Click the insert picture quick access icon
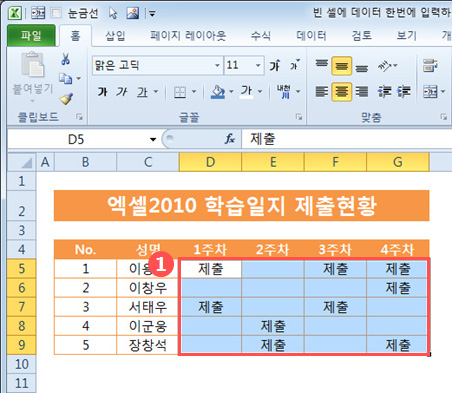Screen dimensions: 452x393 pos(133,13)
